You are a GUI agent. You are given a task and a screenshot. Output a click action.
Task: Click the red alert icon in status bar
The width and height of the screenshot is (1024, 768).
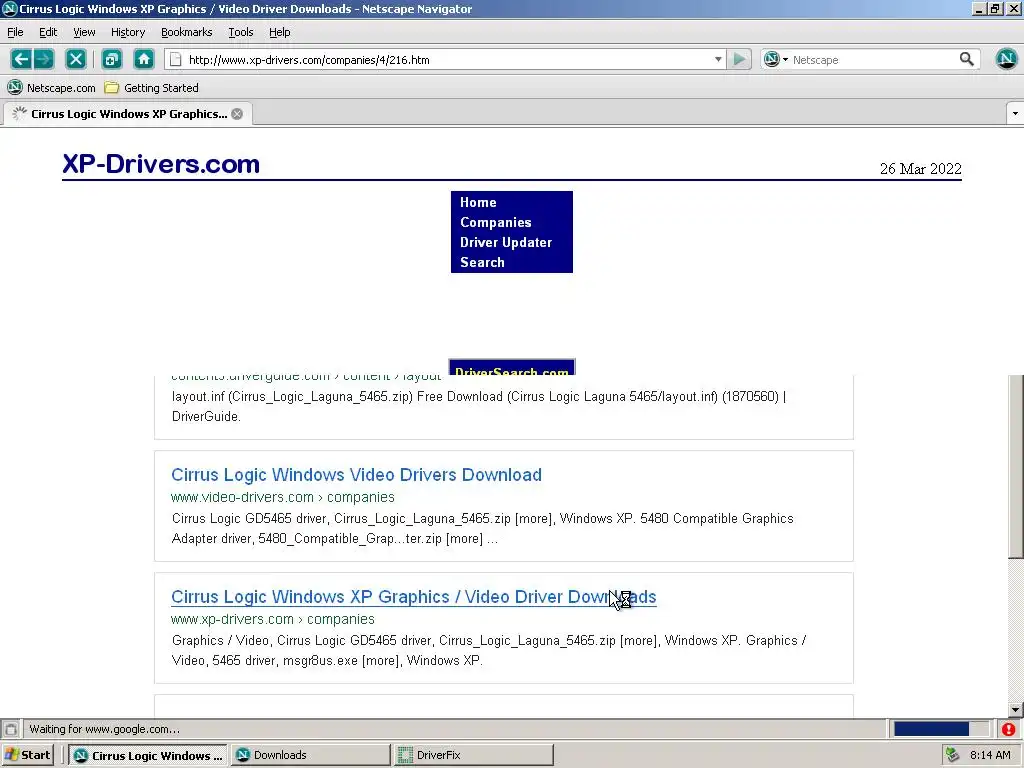pos(1008,729)
